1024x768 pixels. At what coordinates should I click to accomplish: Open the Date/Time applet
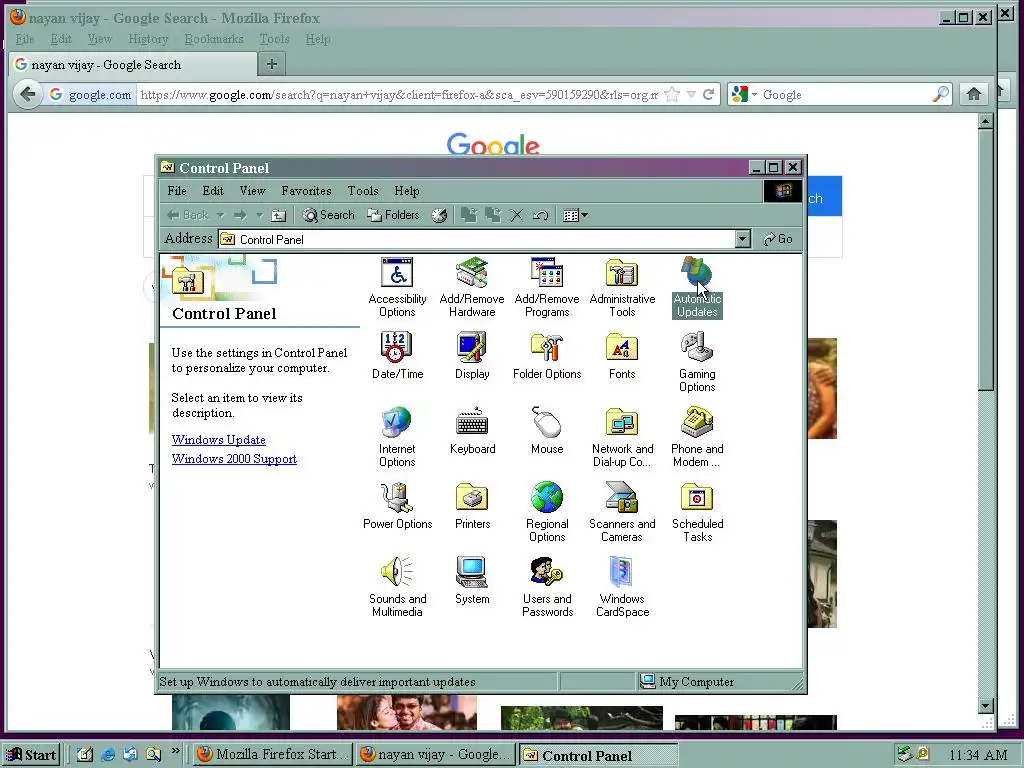(397, 356)
